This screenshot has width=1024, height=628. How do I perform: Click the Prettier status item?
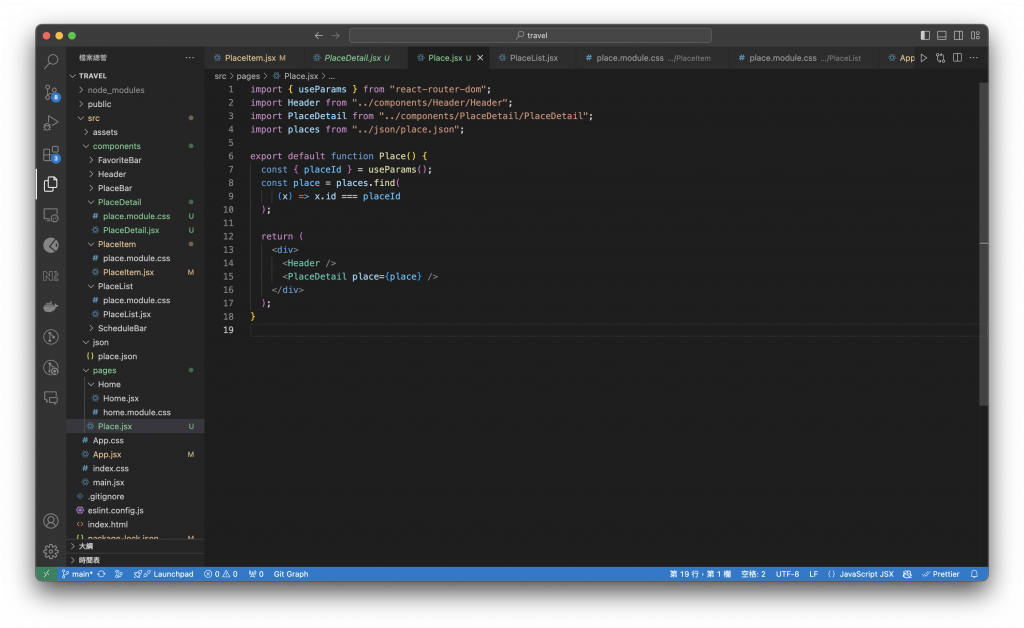940,574
